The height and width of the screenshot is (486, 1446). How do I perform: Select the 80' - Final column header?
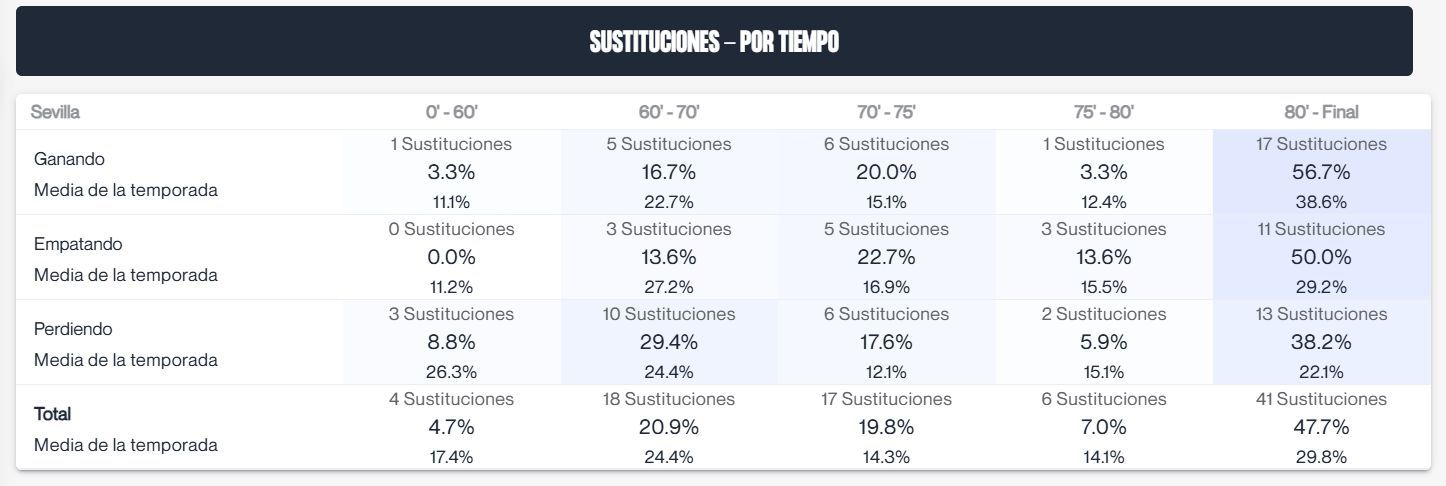point(1321,112)
